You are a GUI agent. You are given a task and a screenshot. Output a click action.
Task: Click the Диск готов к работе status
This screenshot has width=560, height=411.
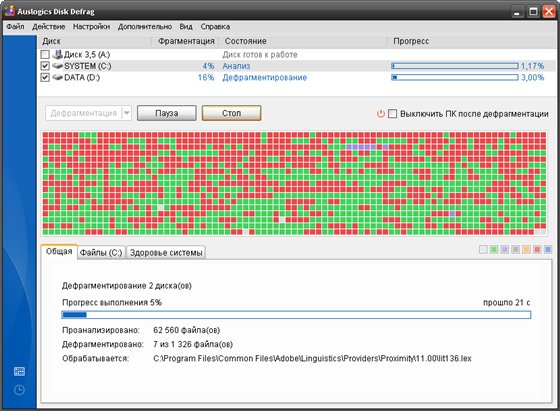[x=260, y=55]
